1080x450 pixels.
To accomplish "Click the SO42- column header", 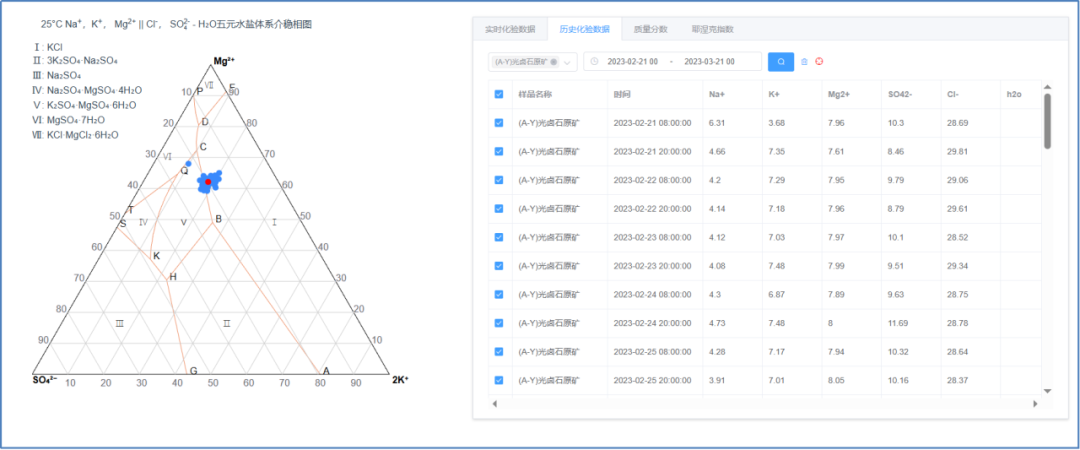I will [x=900, y=94].
